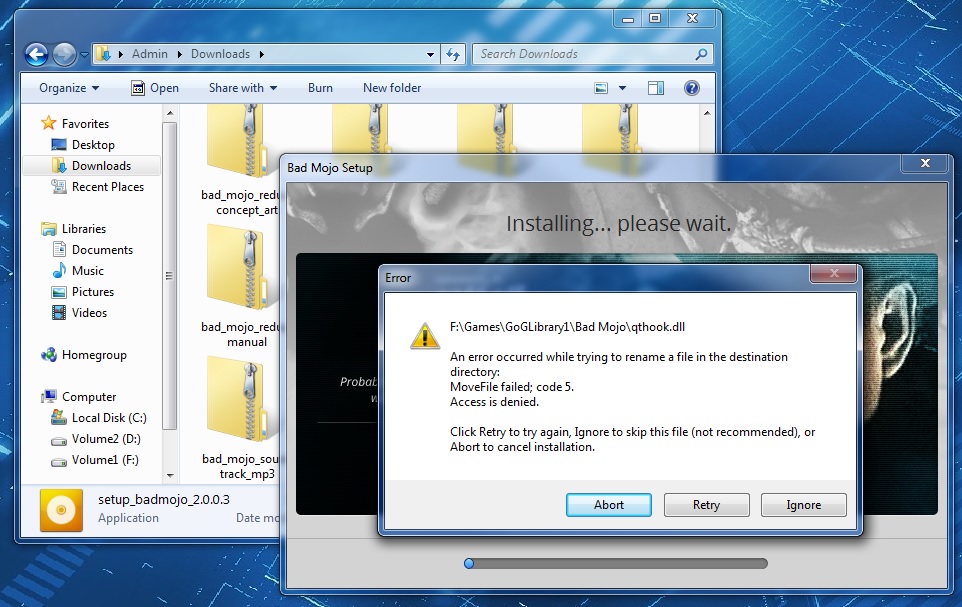Click Downloads in the address bar path
The image size is (962, 607).
coord(220,54)
